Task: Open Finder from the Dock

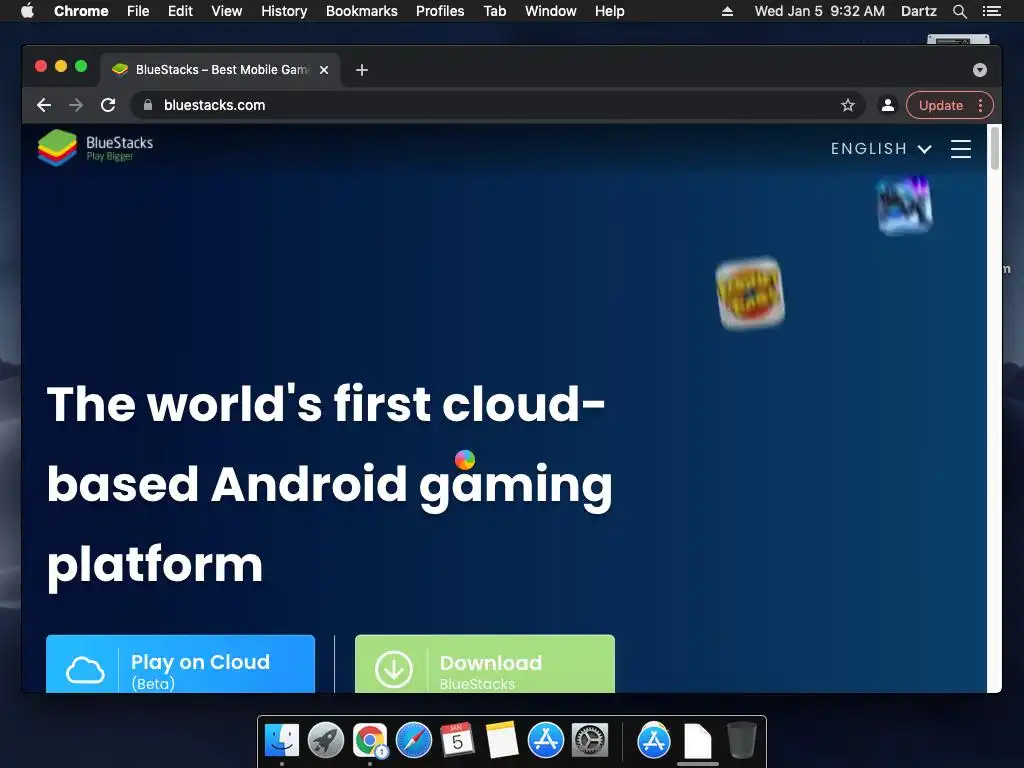Action: [x=281, y=740]
